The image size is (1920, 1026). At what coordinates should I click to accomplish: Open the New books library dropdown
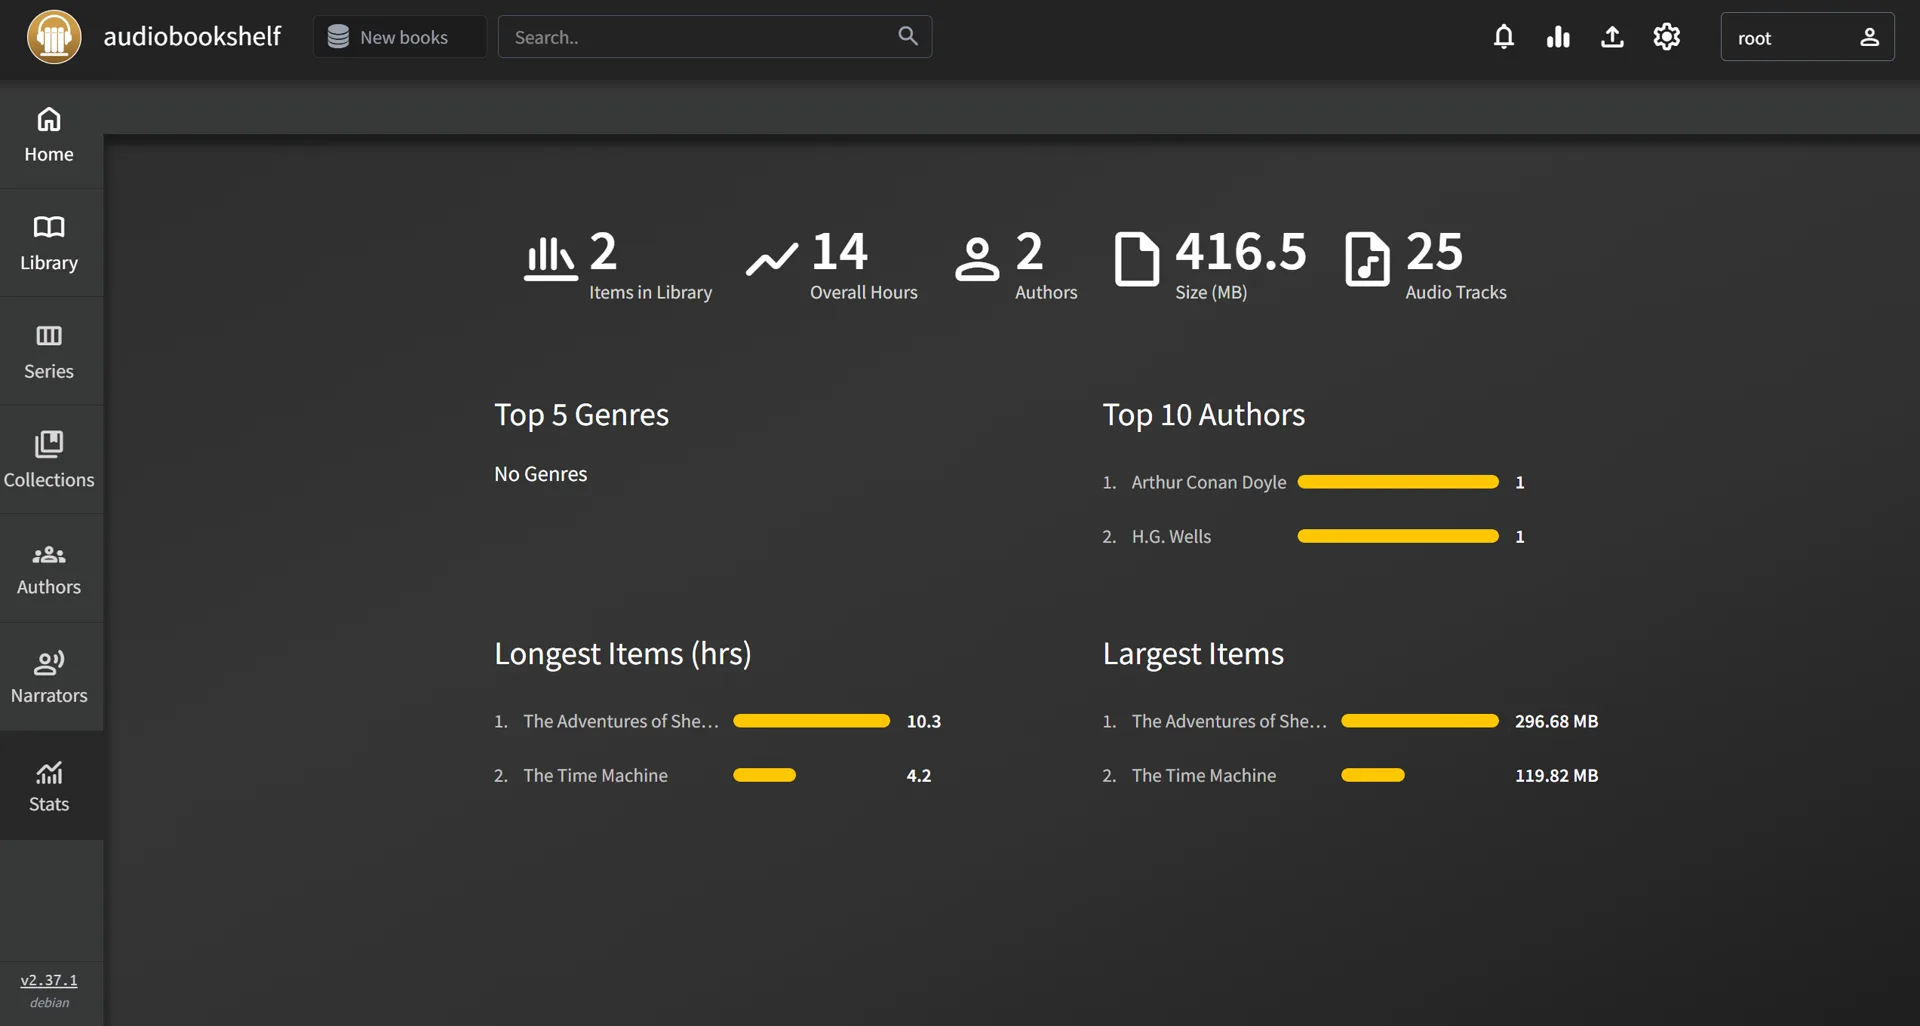click(400, 37)
